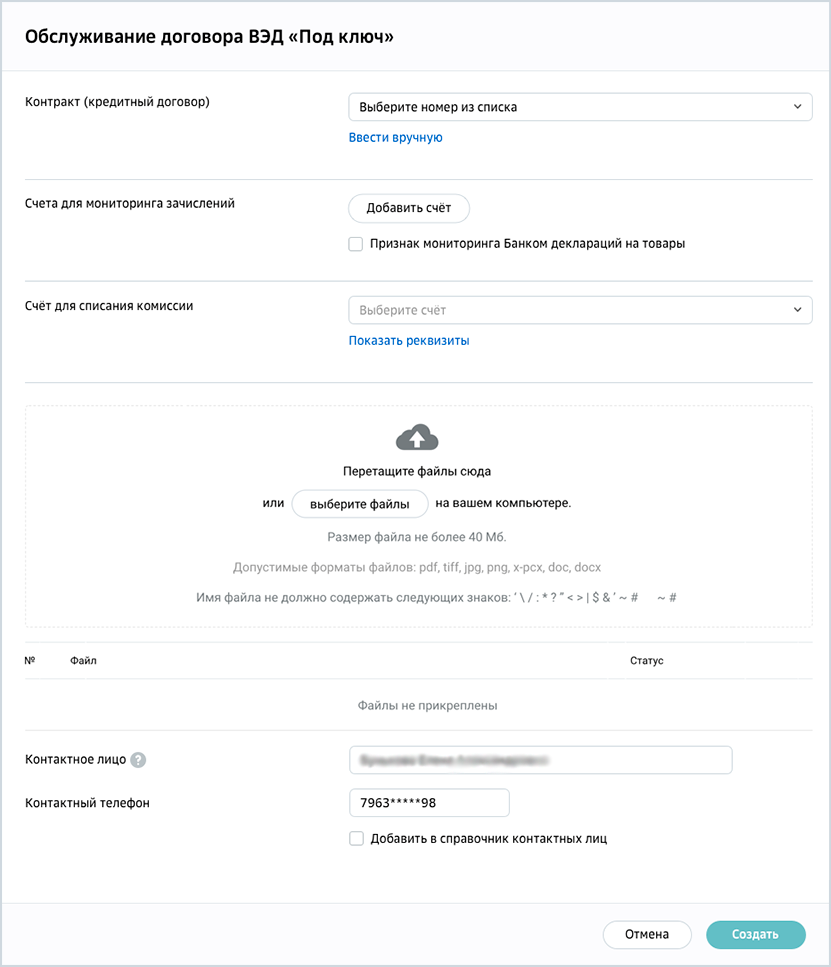The image size is (831, 967).
Task: Click the выберите файлы button
Action: click(360, 504)
